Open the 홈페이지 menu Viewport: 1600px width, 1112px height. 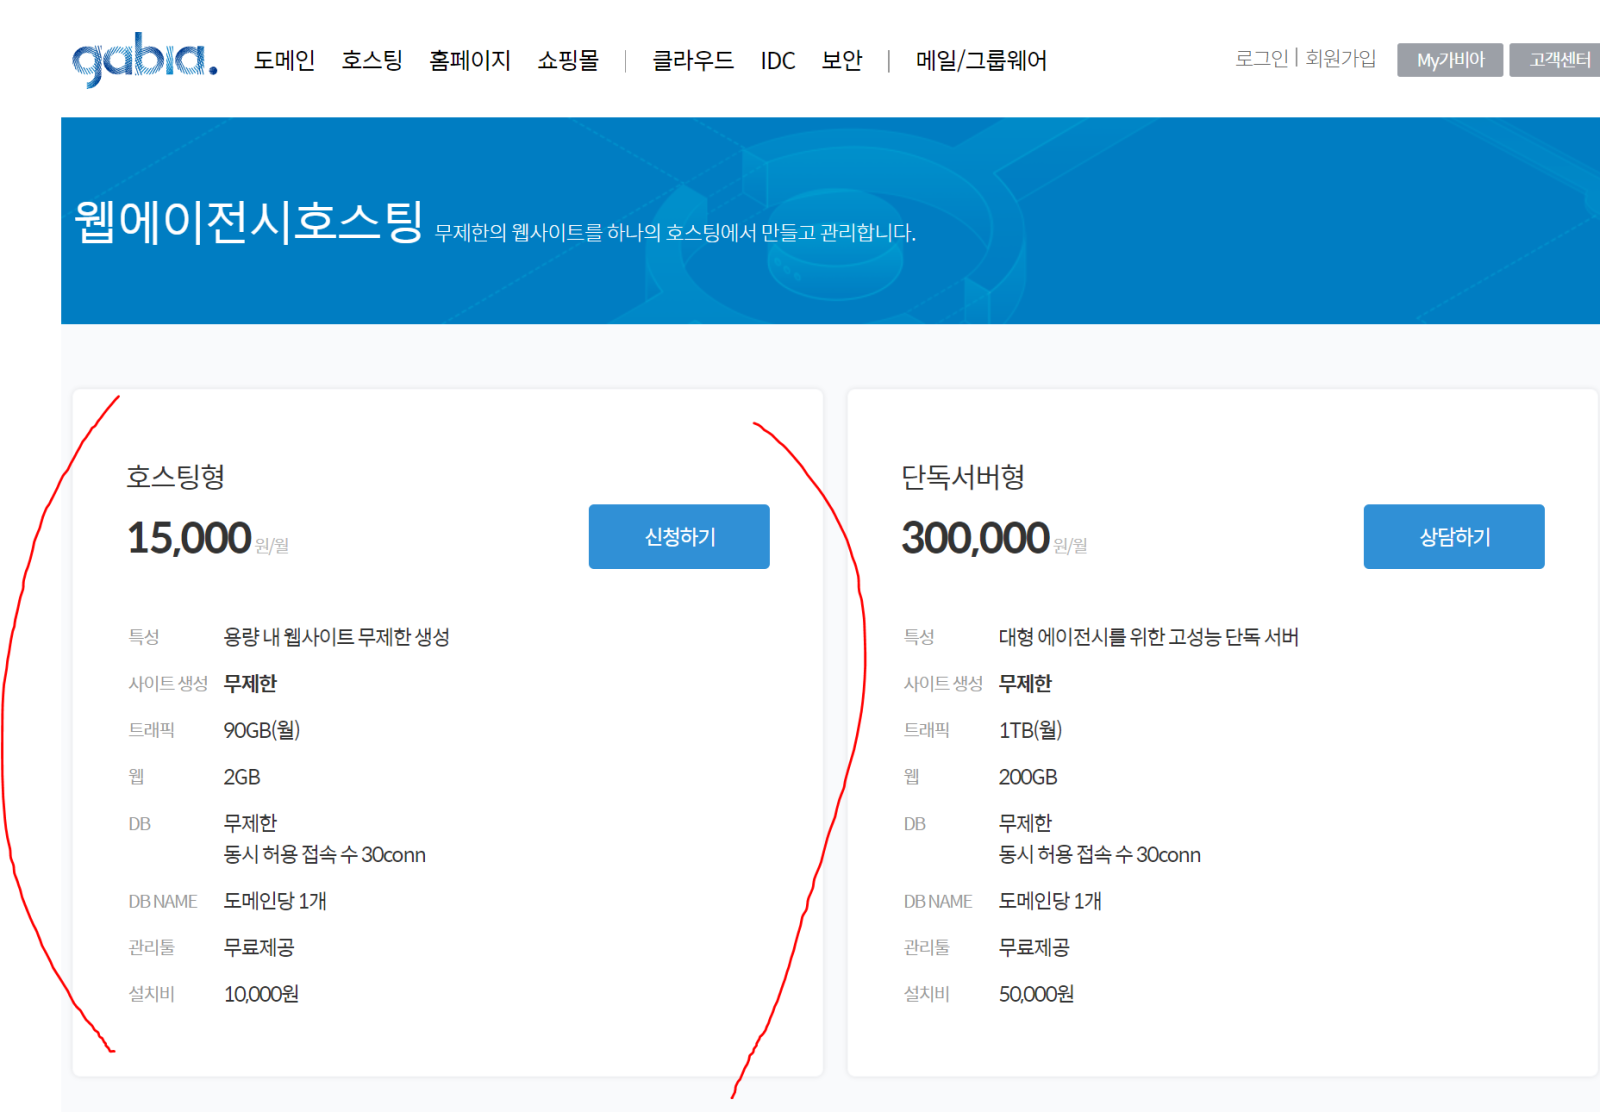(x=470, y=61)
